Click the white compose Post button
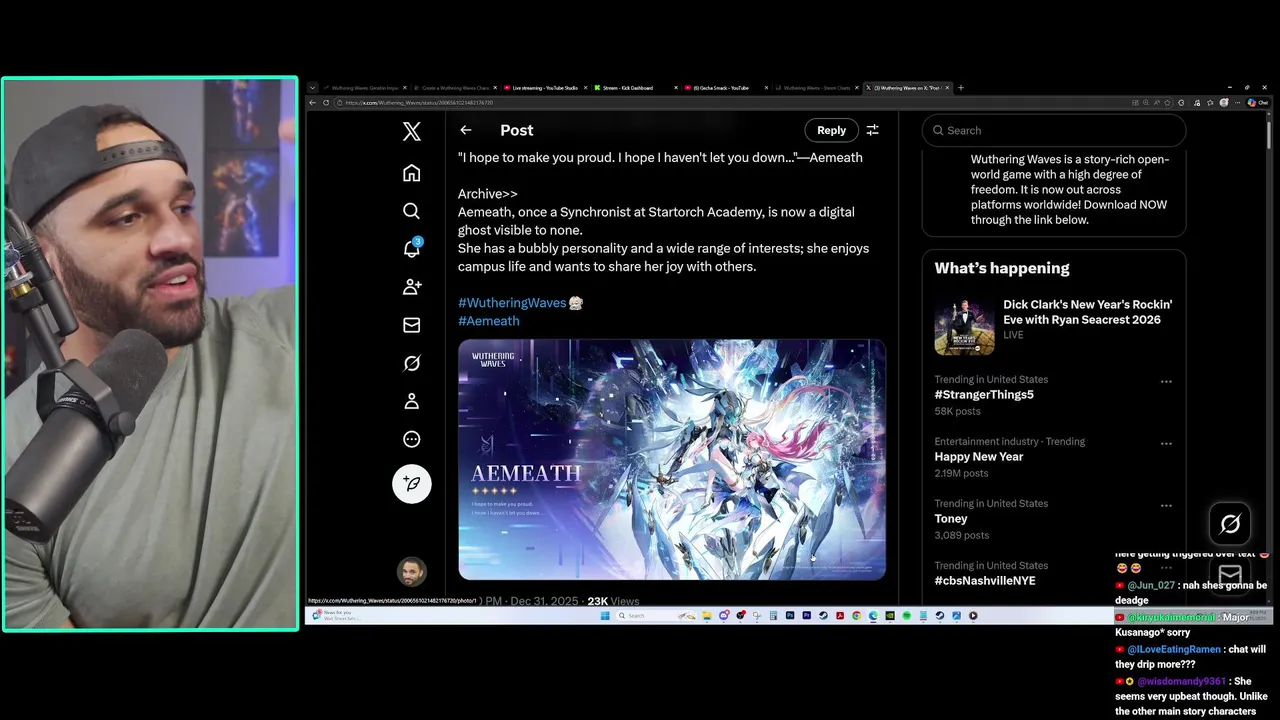The height and width of the screenshot is (720, 1280). point(411,484)
